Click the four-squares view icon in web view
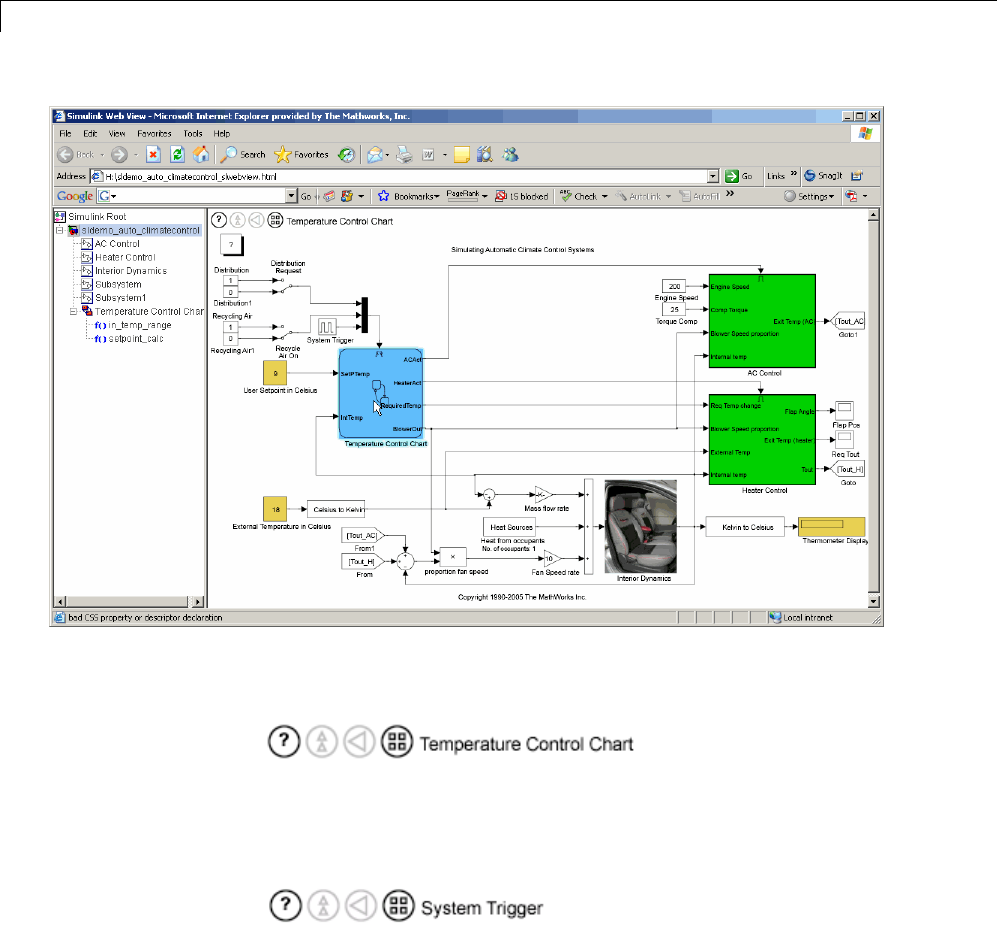The image size is (997, 931). [275, 220]
